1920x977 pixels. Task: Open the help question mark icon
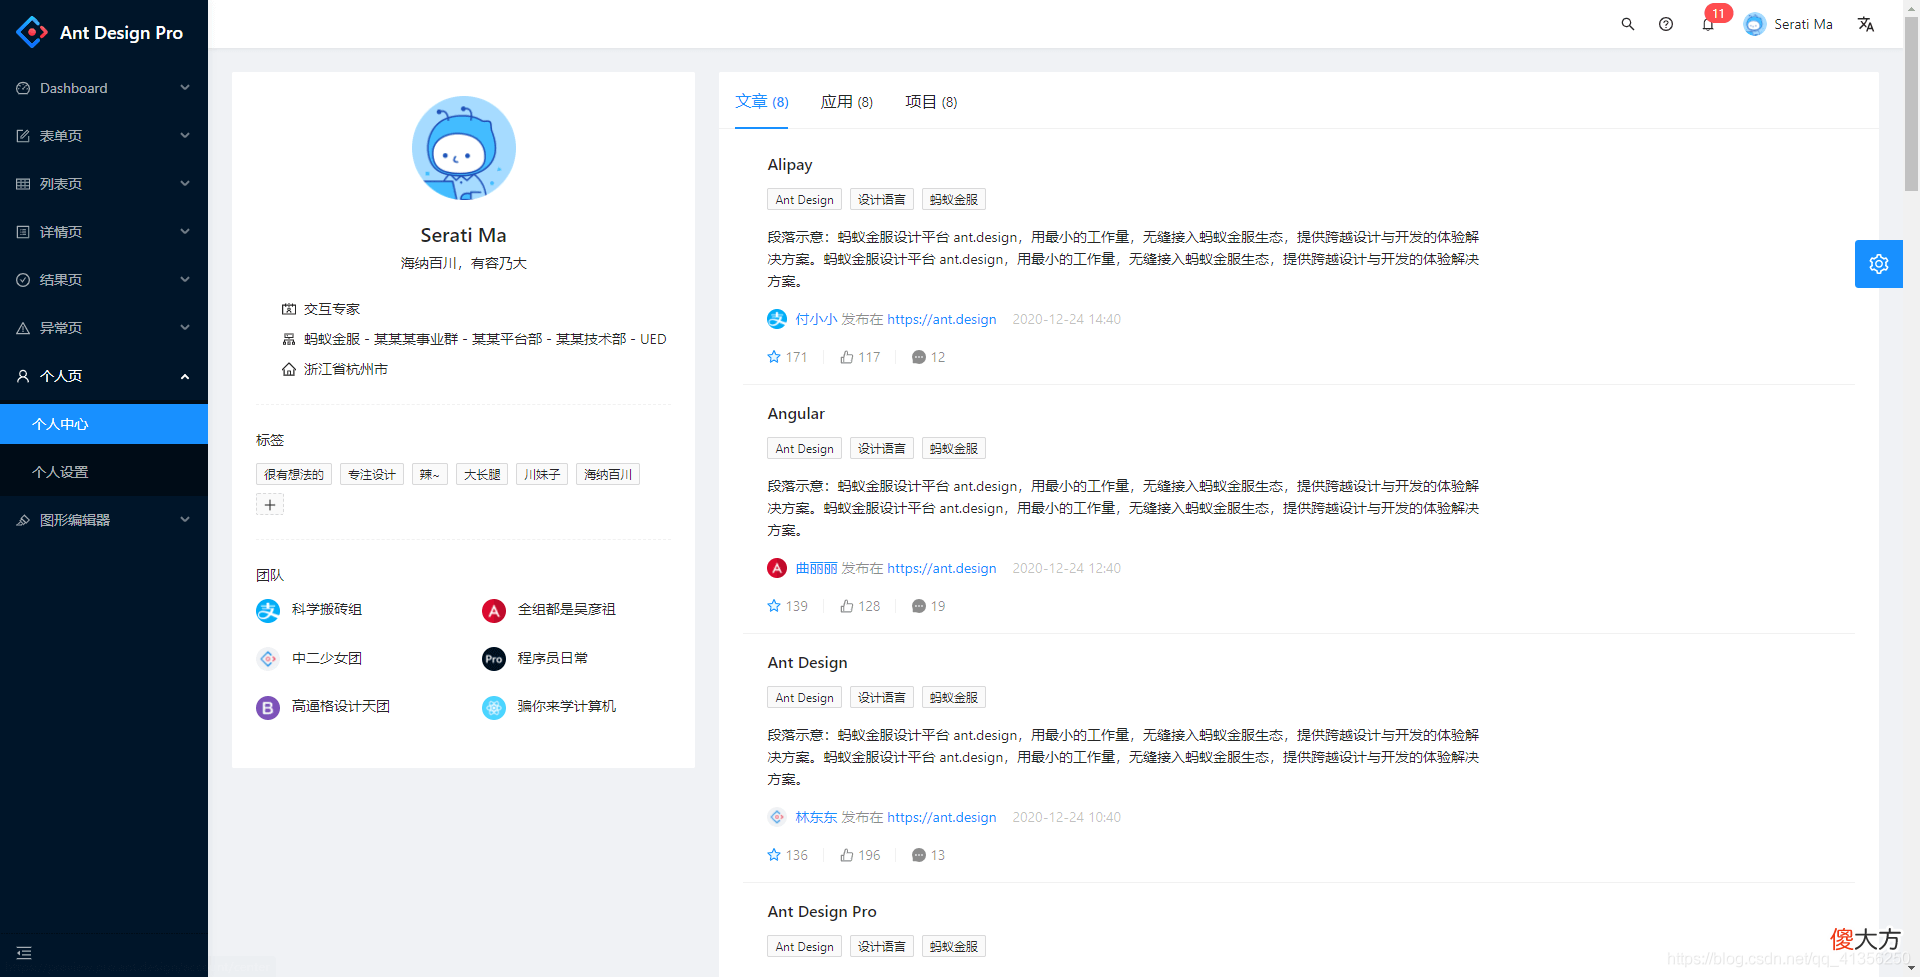1666,24
